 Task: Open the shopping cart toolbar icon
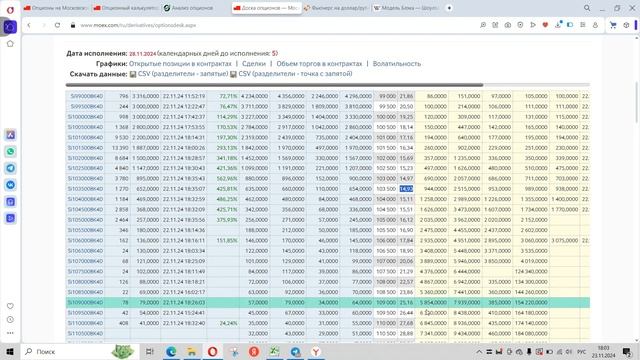[613, 25]
